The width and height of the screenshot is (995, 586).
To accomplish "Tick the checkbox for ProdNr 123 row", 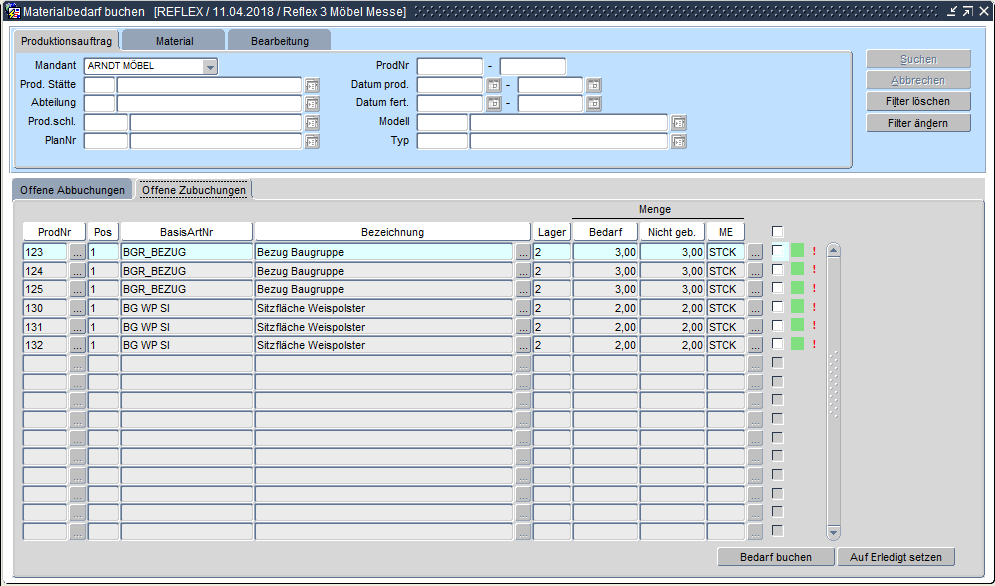I will coord(778,251).
